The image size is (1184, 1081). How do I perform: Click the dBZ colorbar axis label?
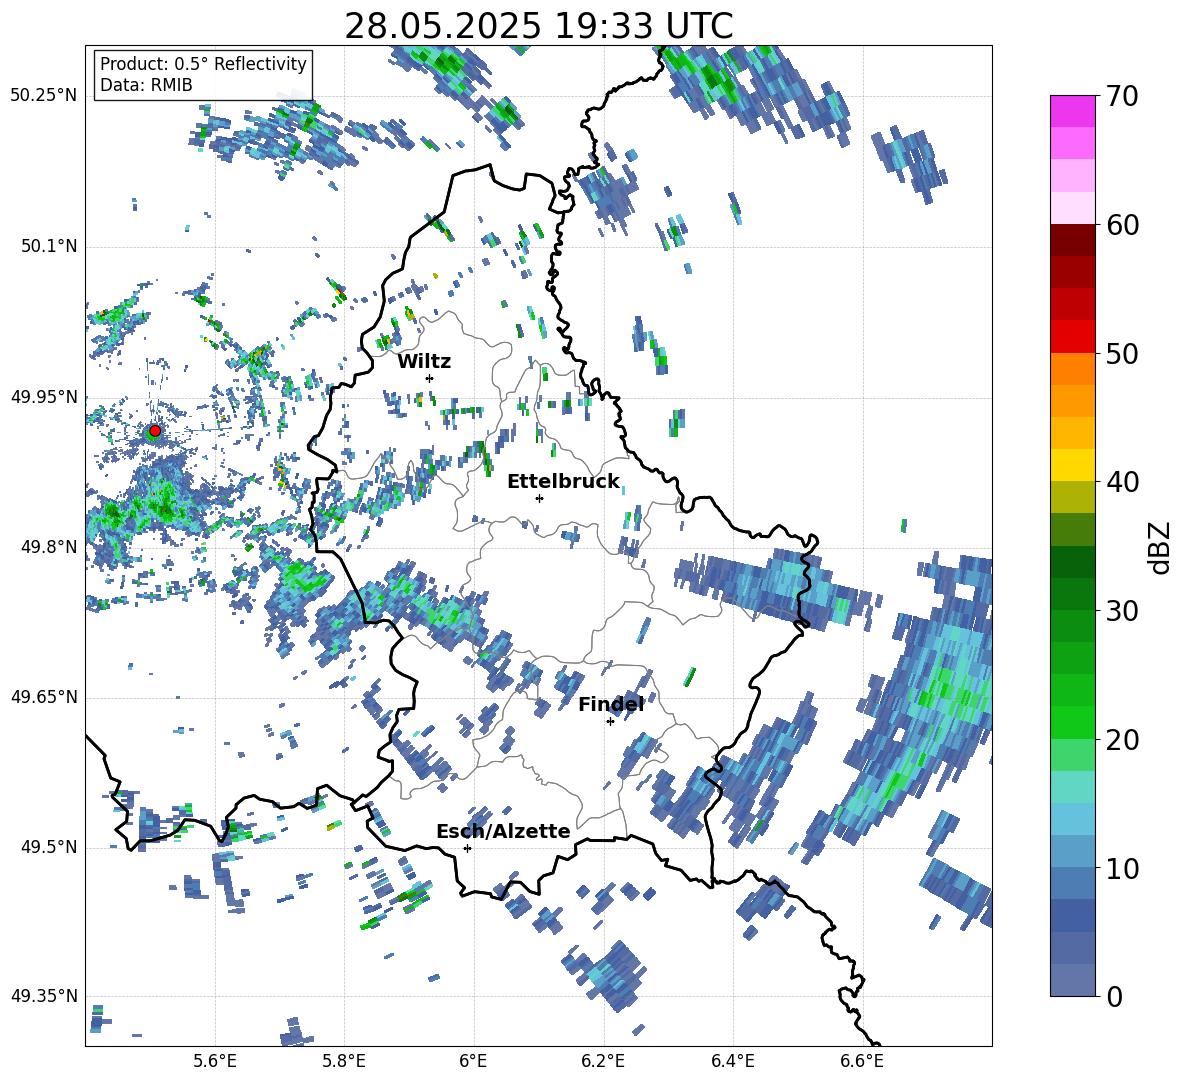pyautogui.click(x=1161, y=547)
